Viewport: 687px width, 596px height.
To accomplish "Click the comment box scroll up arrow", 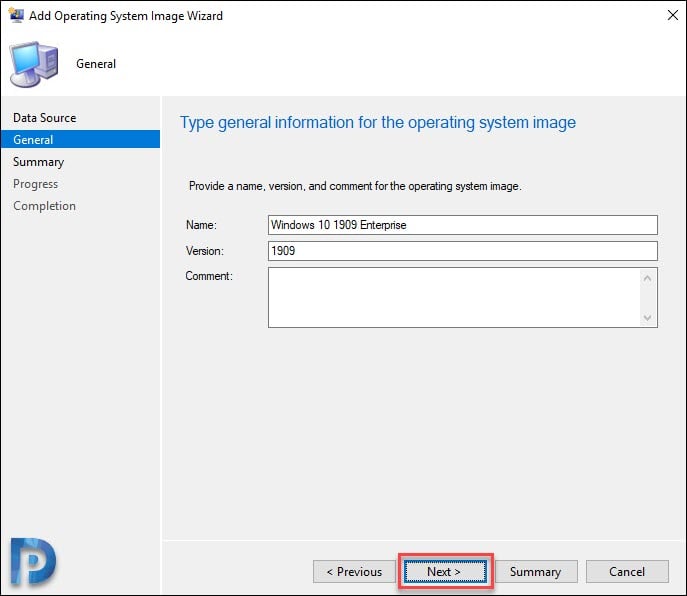I will coord(648,278).
